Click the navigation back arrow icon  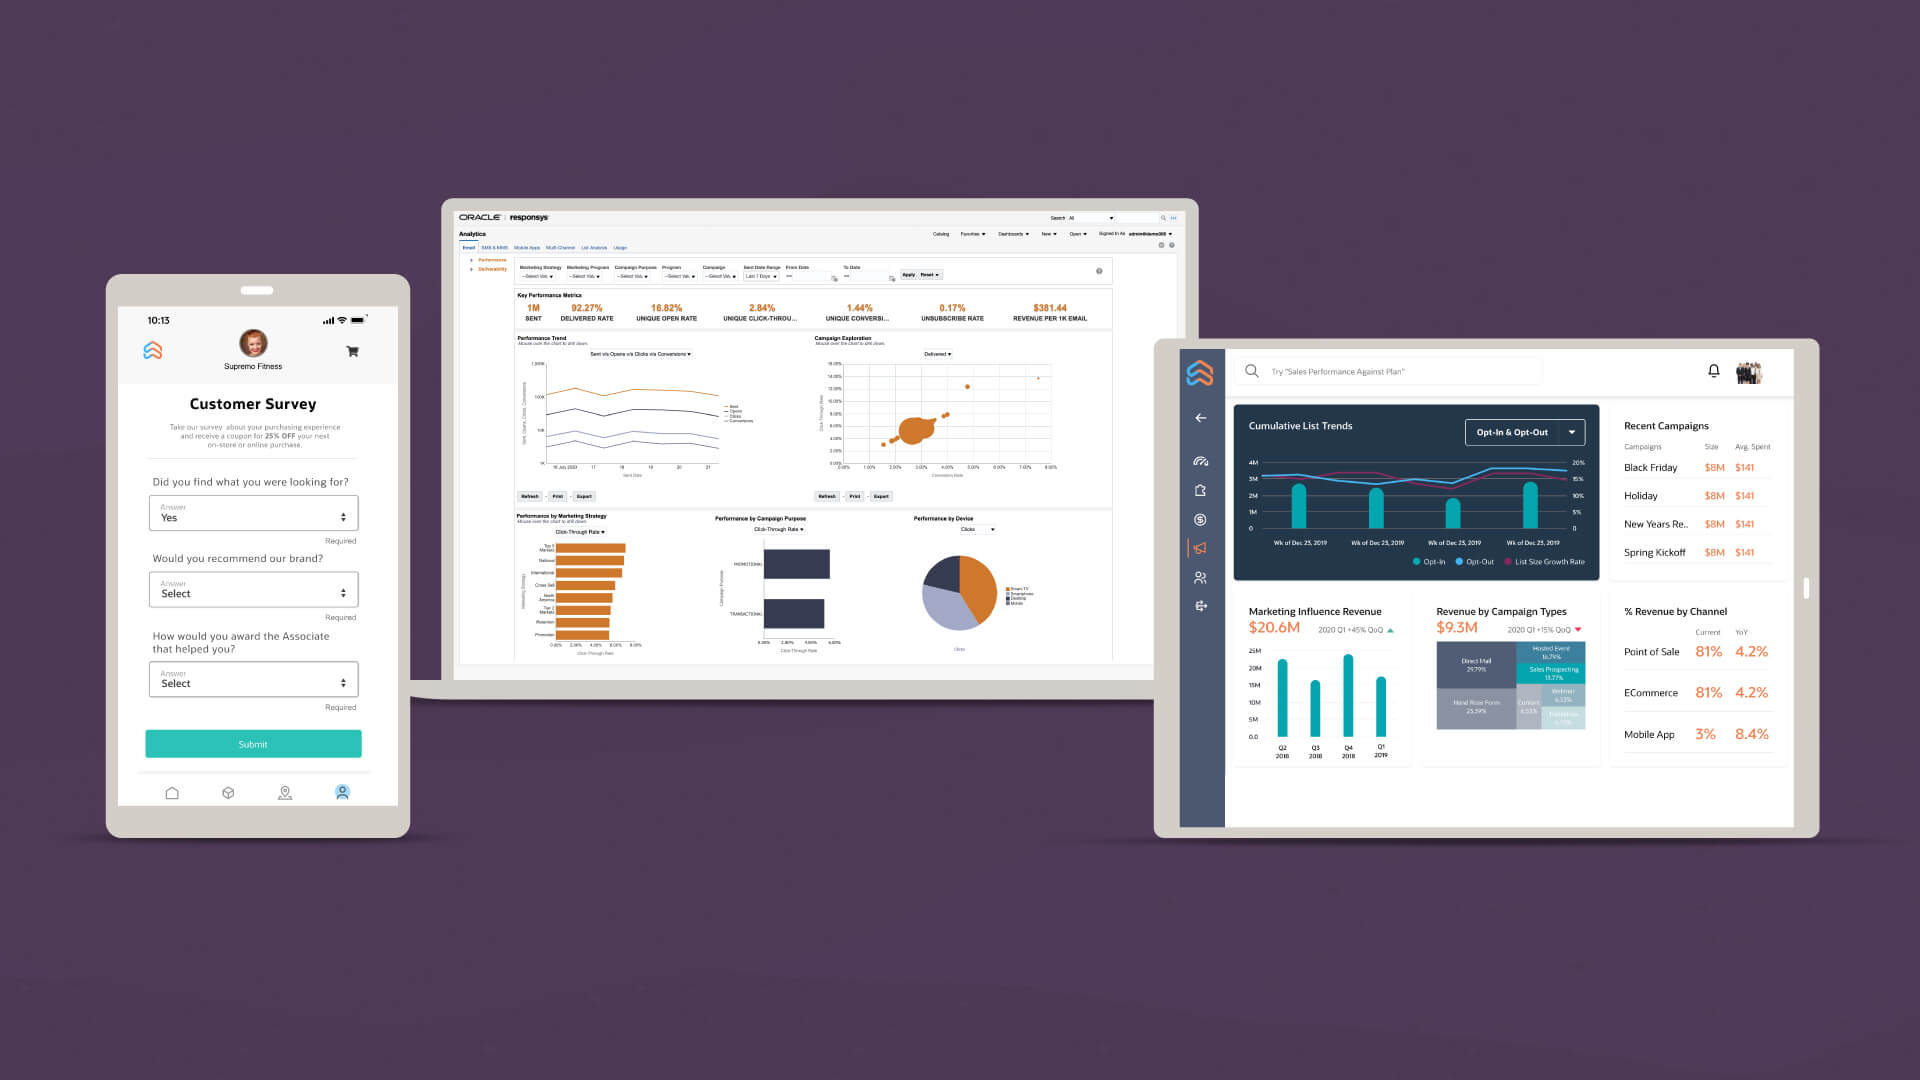coord(1200,418)
